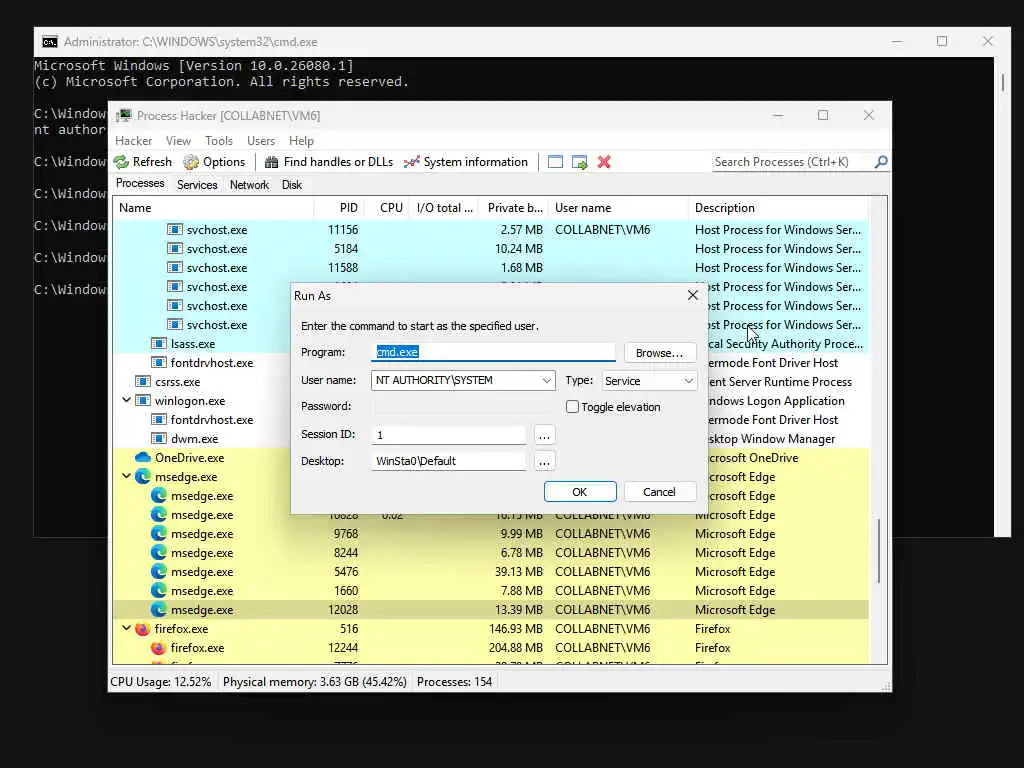This screenshot has width=1024, height=768.
Task: Open the Users menu
Action: click(261, 141)
